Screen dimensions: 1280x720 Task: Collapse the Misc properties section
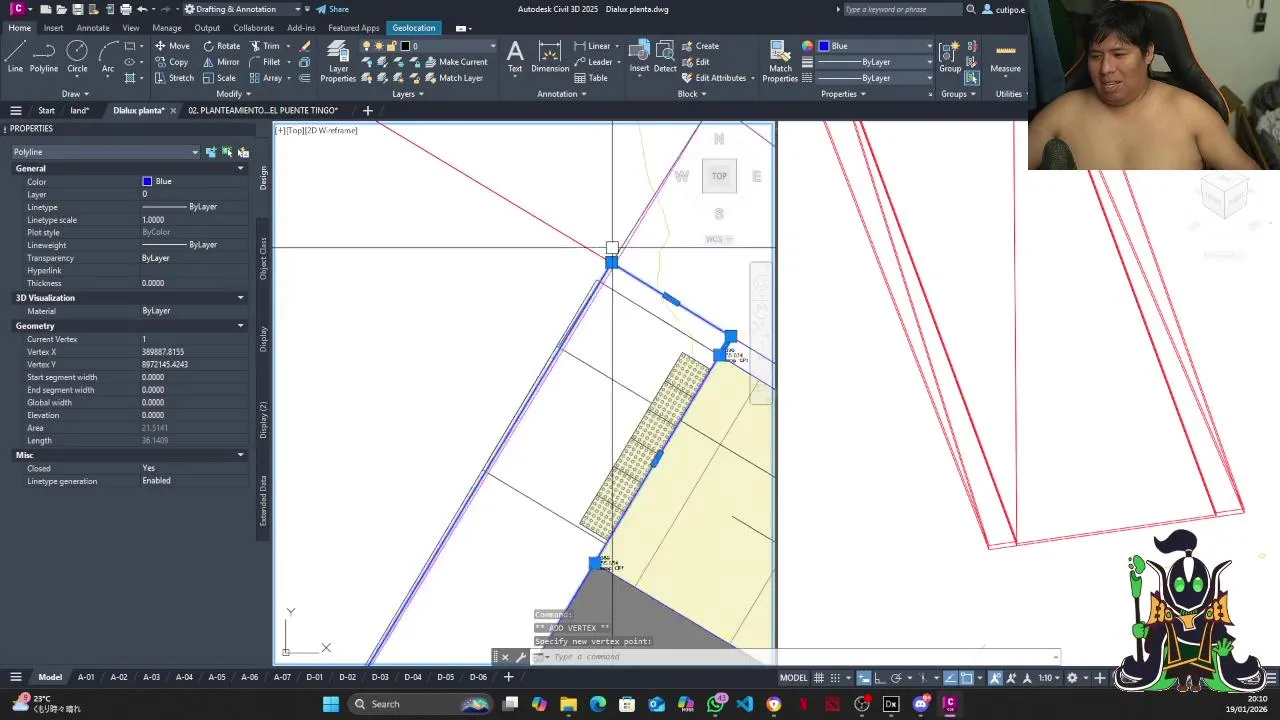[240, 455]
